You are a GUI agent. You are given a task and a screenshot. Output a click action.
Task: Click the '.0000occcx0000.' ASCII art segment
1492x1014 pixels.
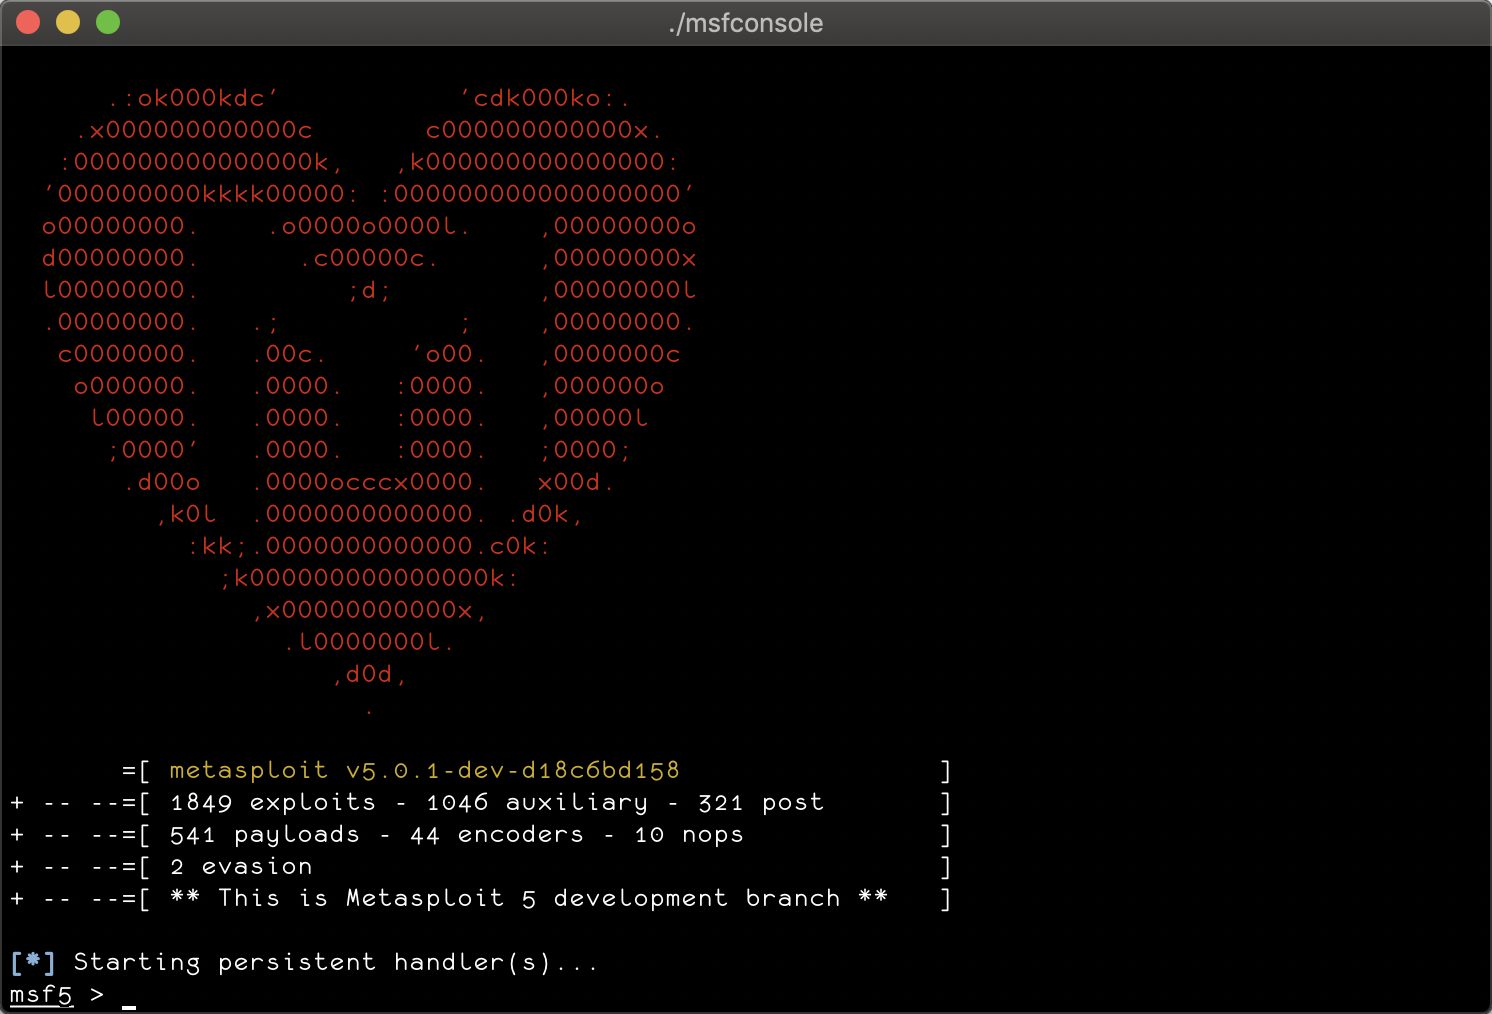tap(369, 482)
